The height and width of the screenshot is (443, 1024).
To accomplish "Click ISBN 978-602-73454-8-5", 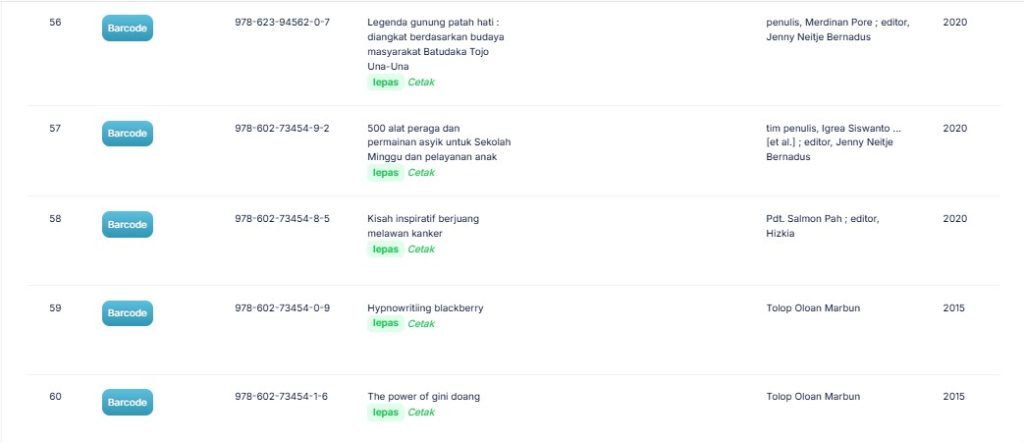I will [282, 219].
